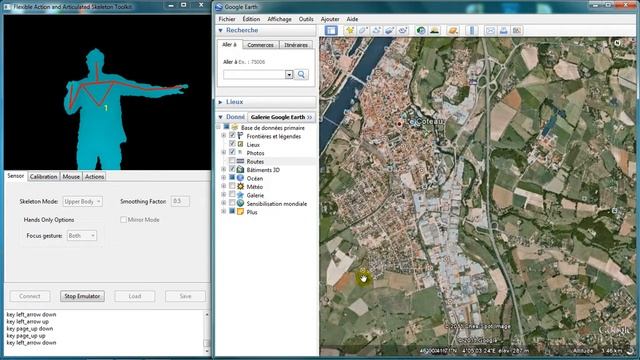Image resolution: width=640 pixels, height=360 pixels.
Task: Uncheck the Bâtiments 3D layer checkbox
Action: coord(232,169)
